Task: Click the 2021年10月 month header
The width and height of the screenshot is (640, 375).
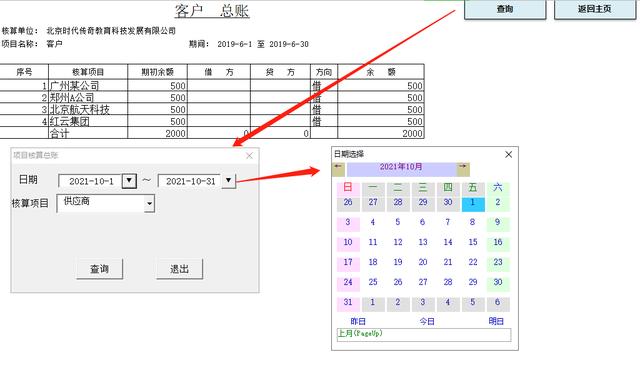Action: pyautogui.click(x=401, y=169)
